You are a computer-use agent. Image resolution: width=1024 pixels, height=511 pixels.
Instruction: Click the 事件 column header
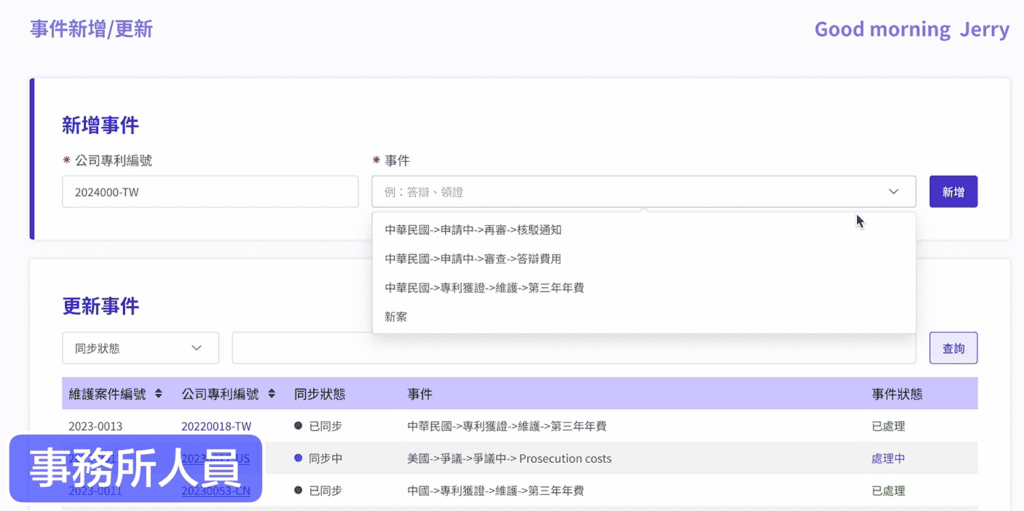pos(420,395)
